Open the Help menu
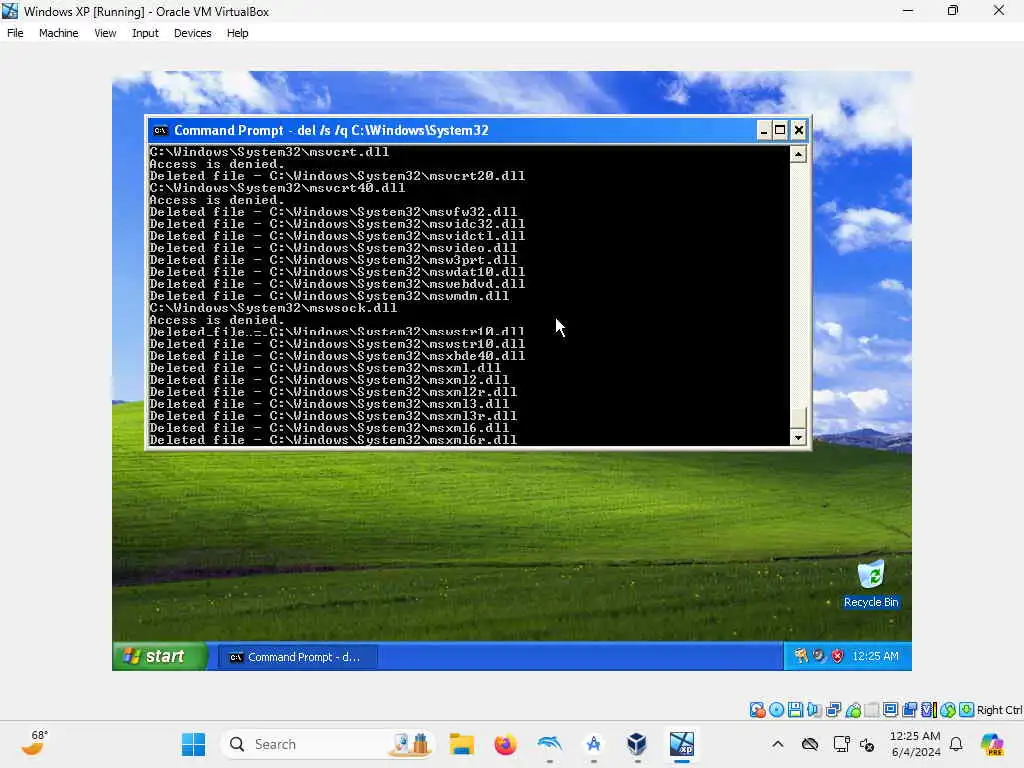The width and height of the screenshot is (1024, 768). tap(238, 33)
